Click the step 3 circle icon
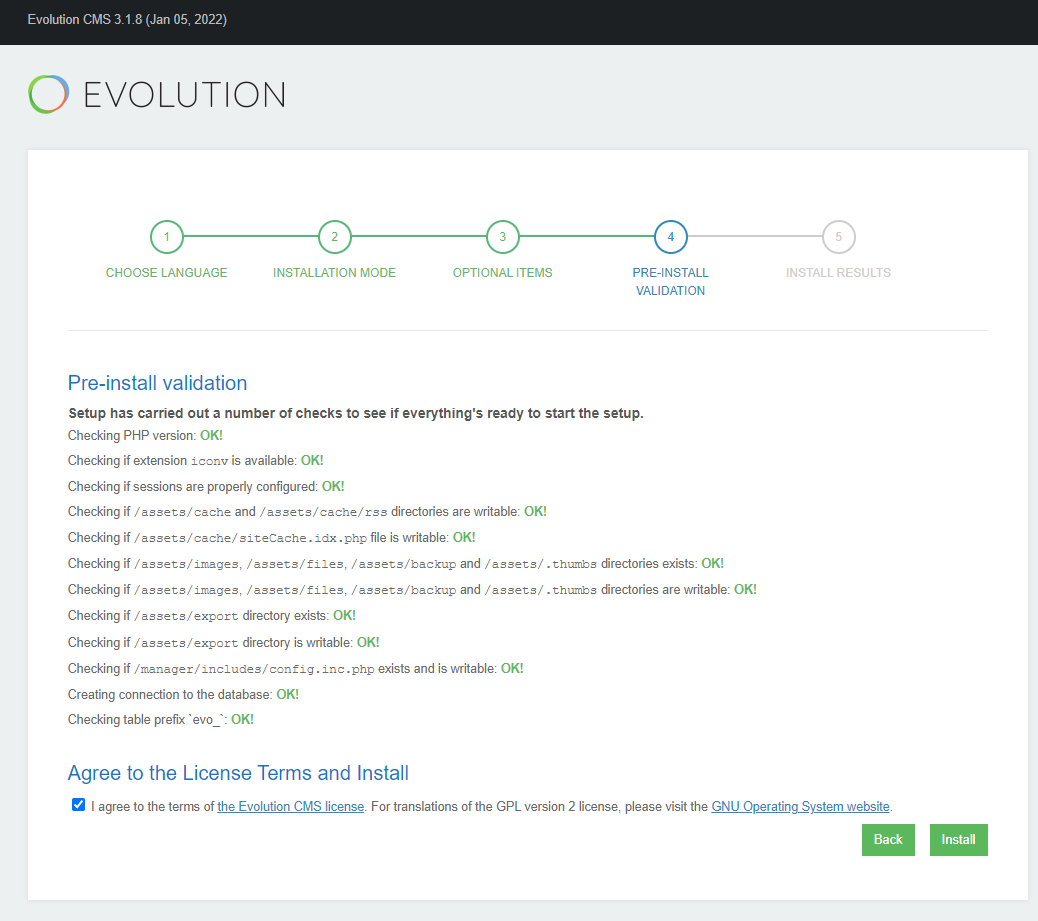 tap(502, 237)
